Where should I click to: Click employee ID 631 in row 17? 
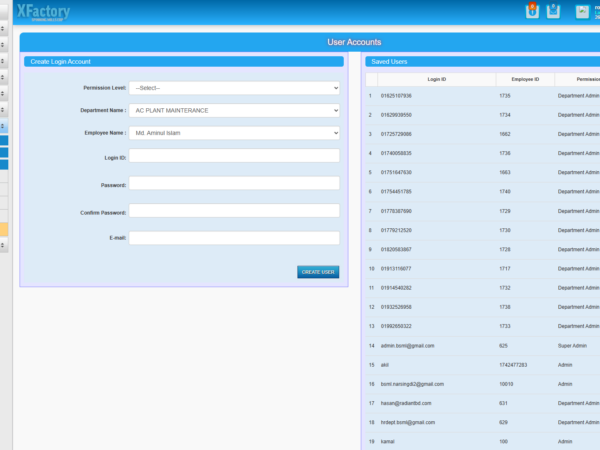[x=503, y=403]
